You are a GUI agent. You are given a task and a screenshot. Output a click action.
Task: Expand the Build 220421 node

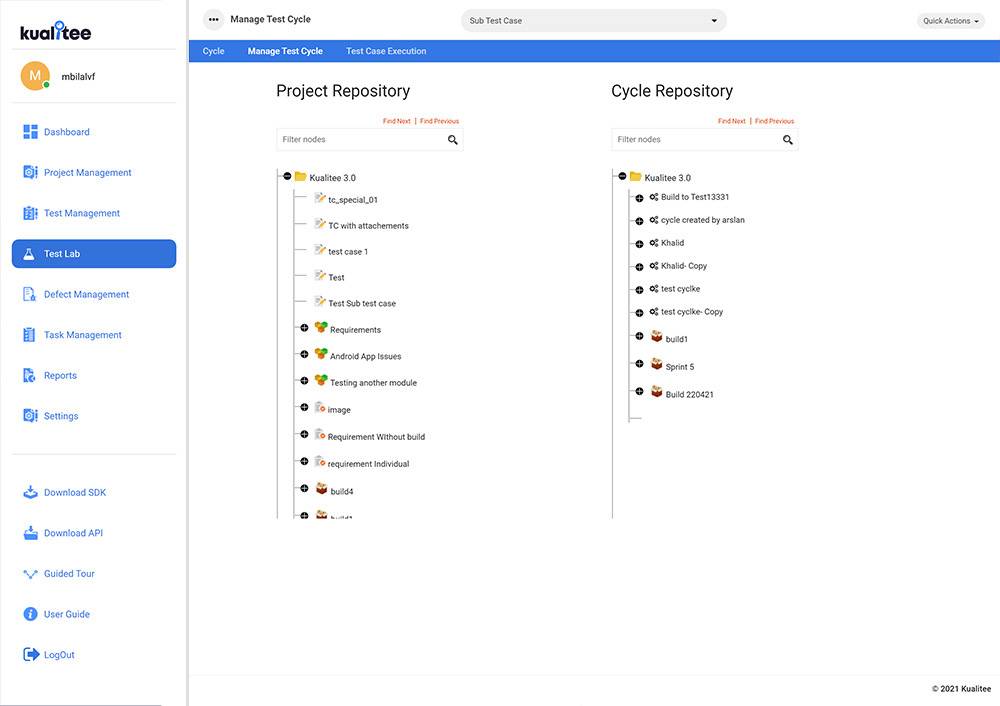point(639,392)
